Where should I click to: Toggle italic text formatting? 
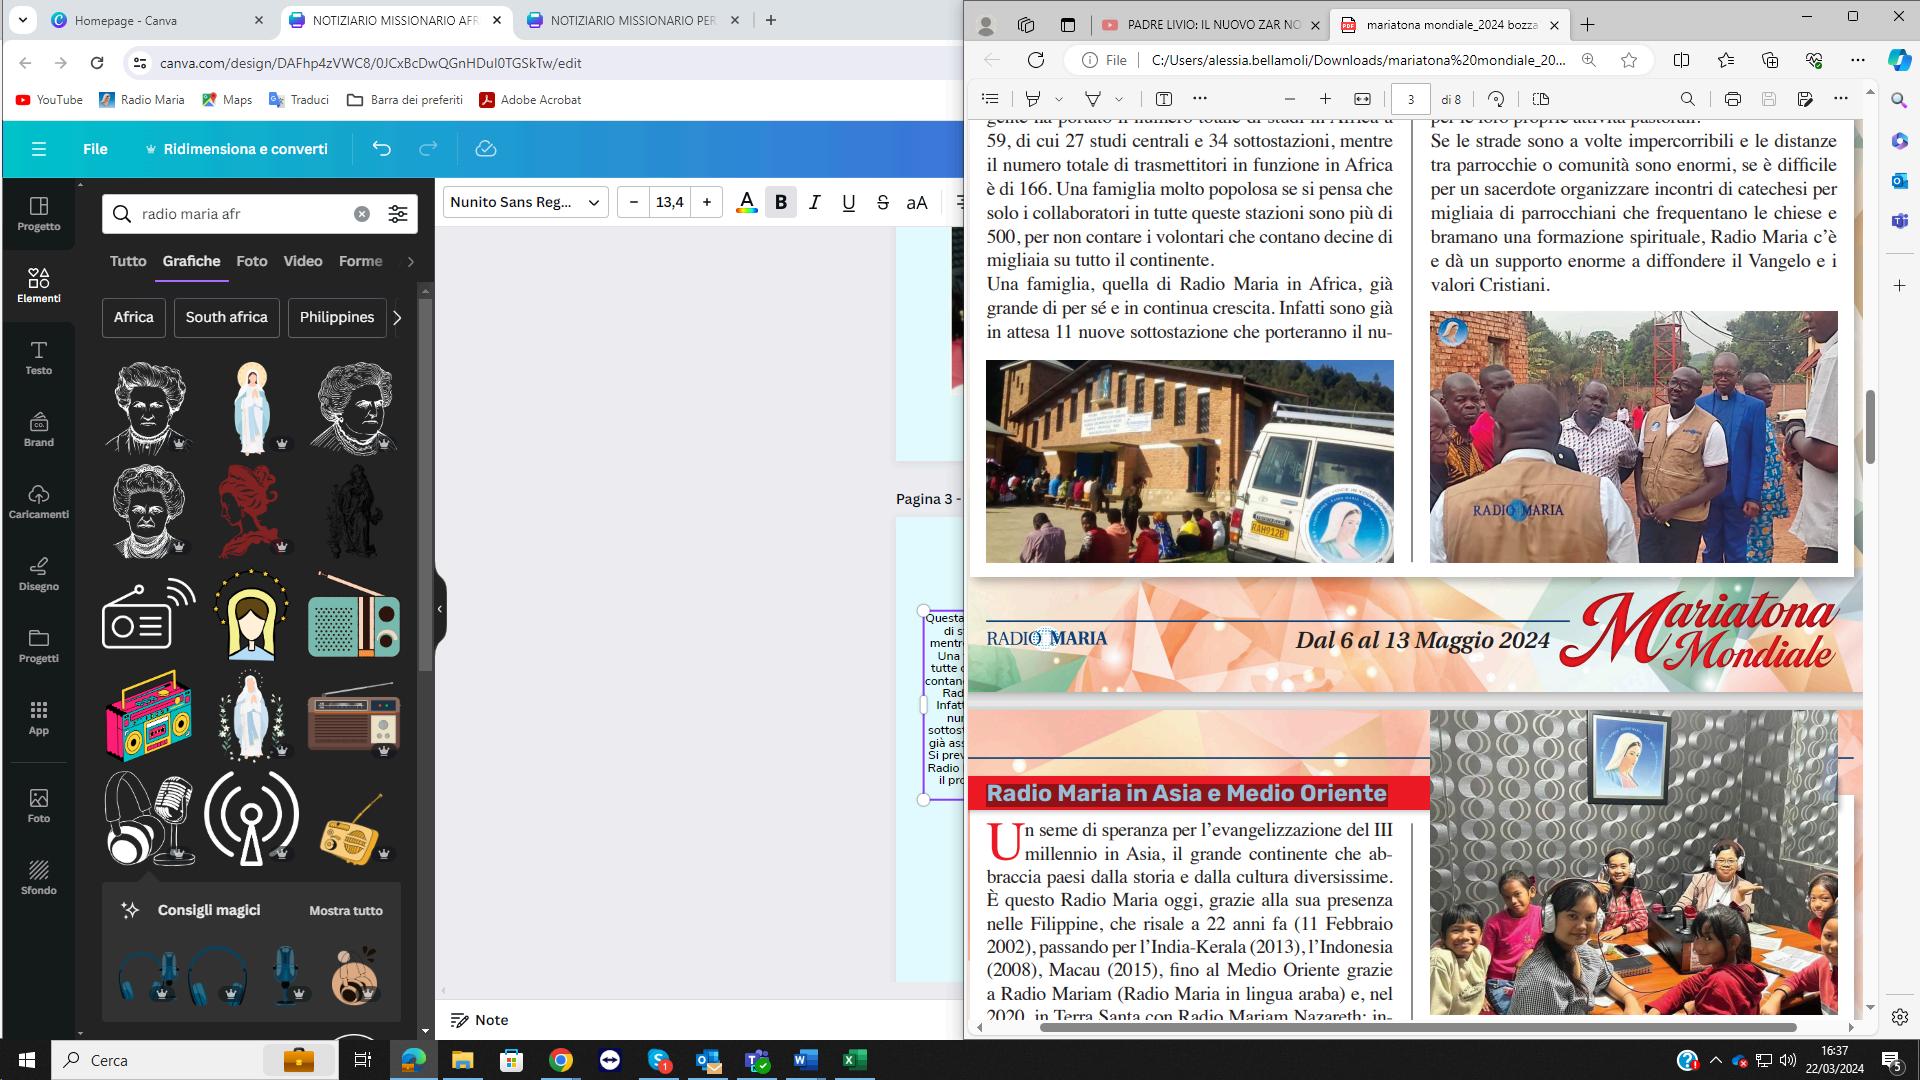point(815,202)
